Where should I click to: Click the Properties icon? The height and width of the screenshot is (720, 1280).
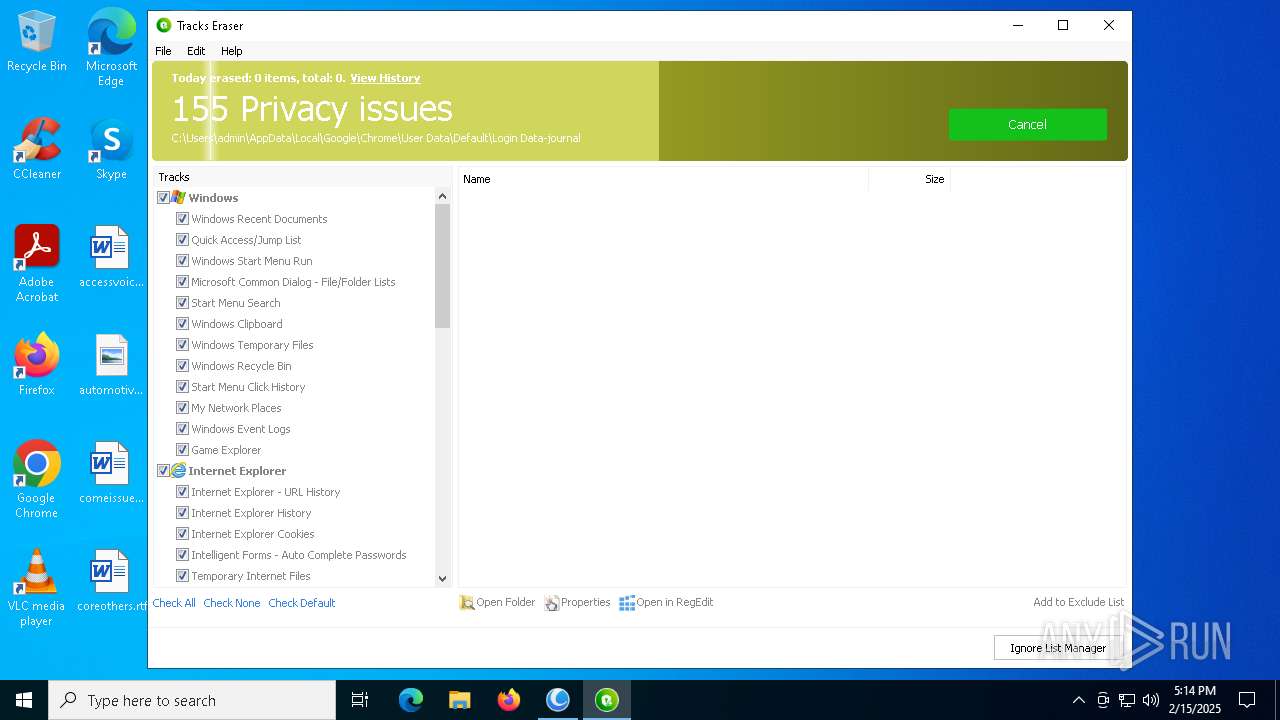click(552, 603)
